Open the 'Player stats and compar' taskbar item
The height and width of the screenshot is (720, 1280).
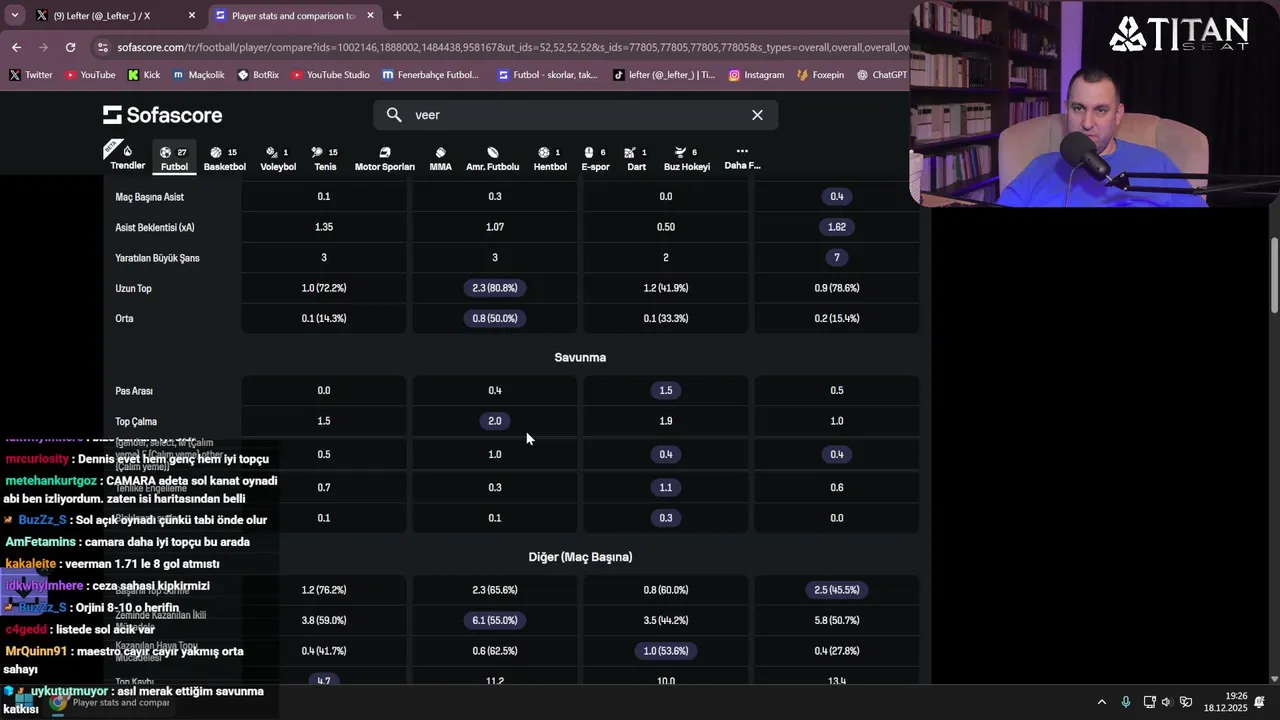pos(112,702)
